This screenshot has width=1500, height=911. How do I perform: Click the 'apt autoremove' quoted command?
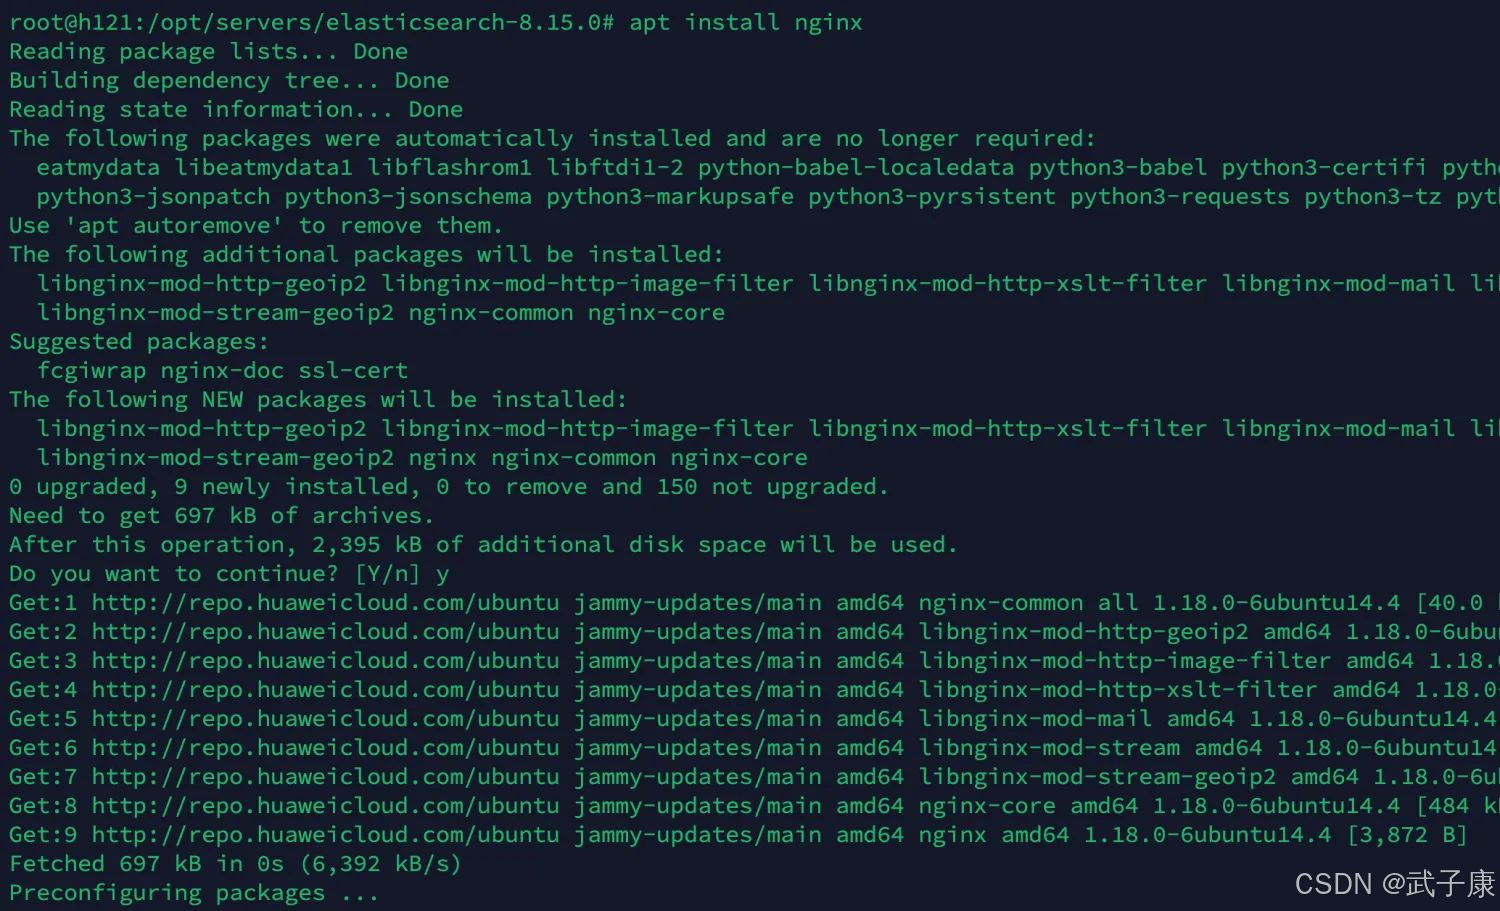click(x=167, y=226)
